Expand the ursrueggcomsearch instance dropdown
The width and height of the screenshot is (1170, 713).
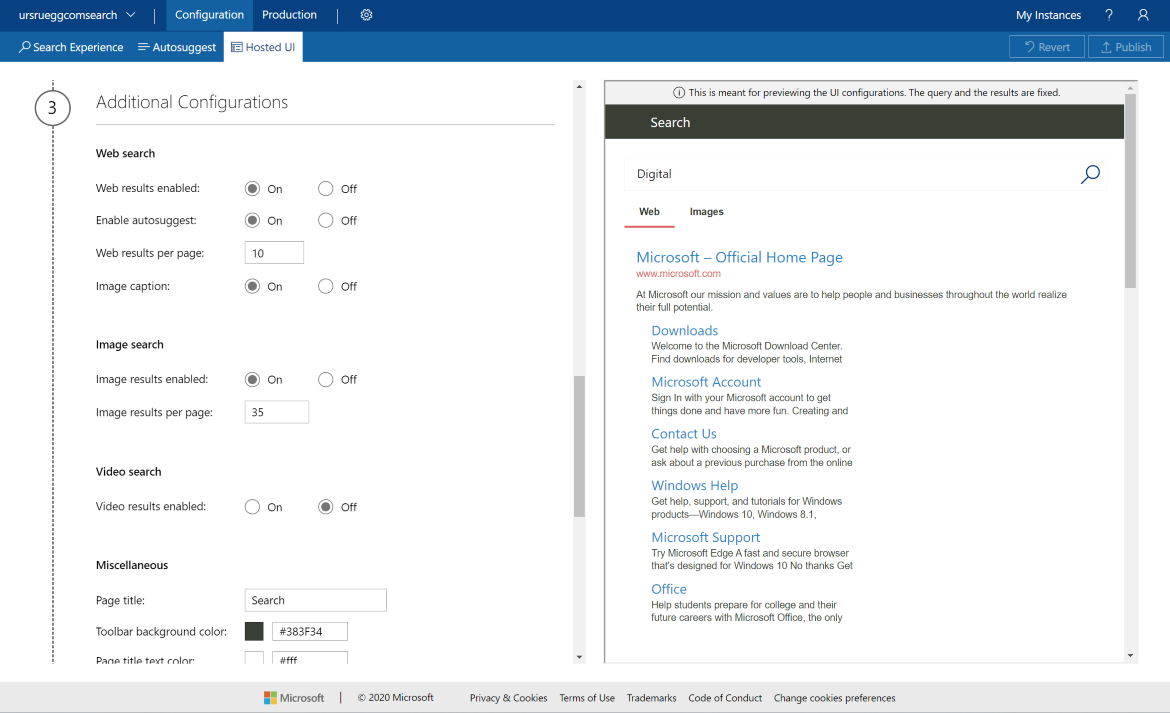coord(77,15)
